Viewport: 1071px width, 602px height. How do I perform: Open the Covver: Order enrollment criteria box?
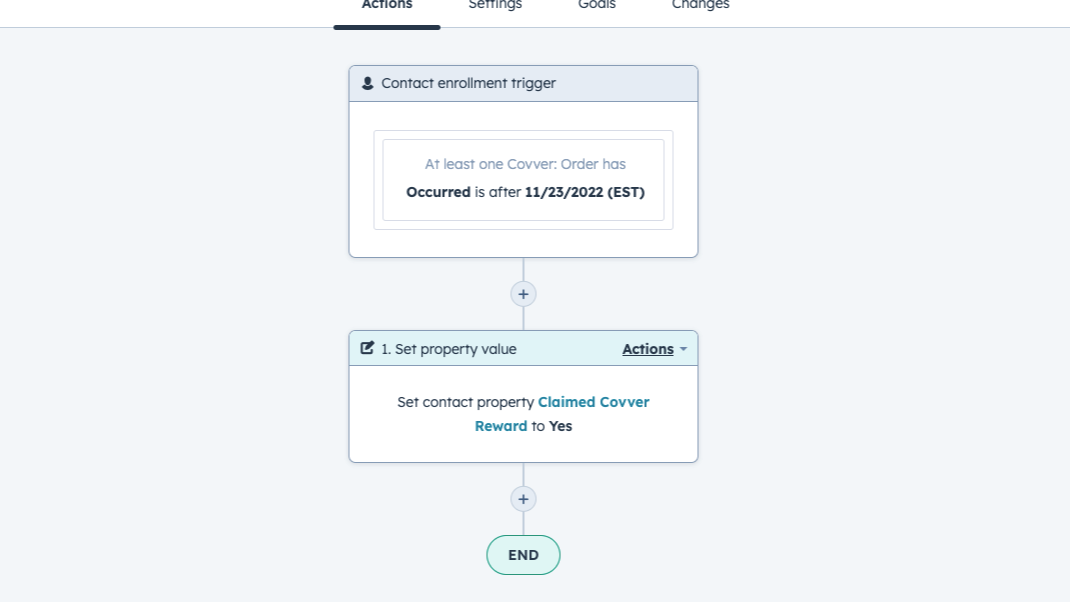click(523, 179)
